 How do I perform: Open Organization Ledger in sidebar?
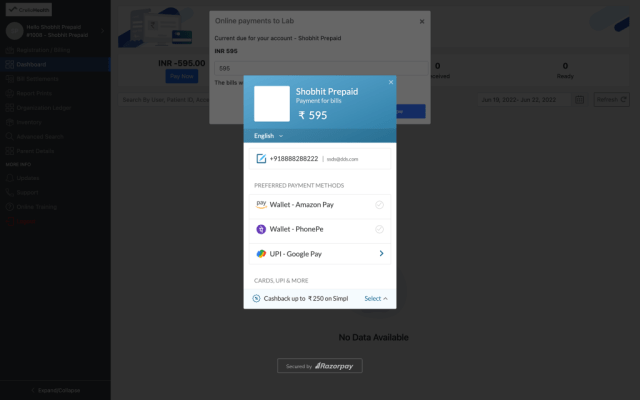[44, 108]
